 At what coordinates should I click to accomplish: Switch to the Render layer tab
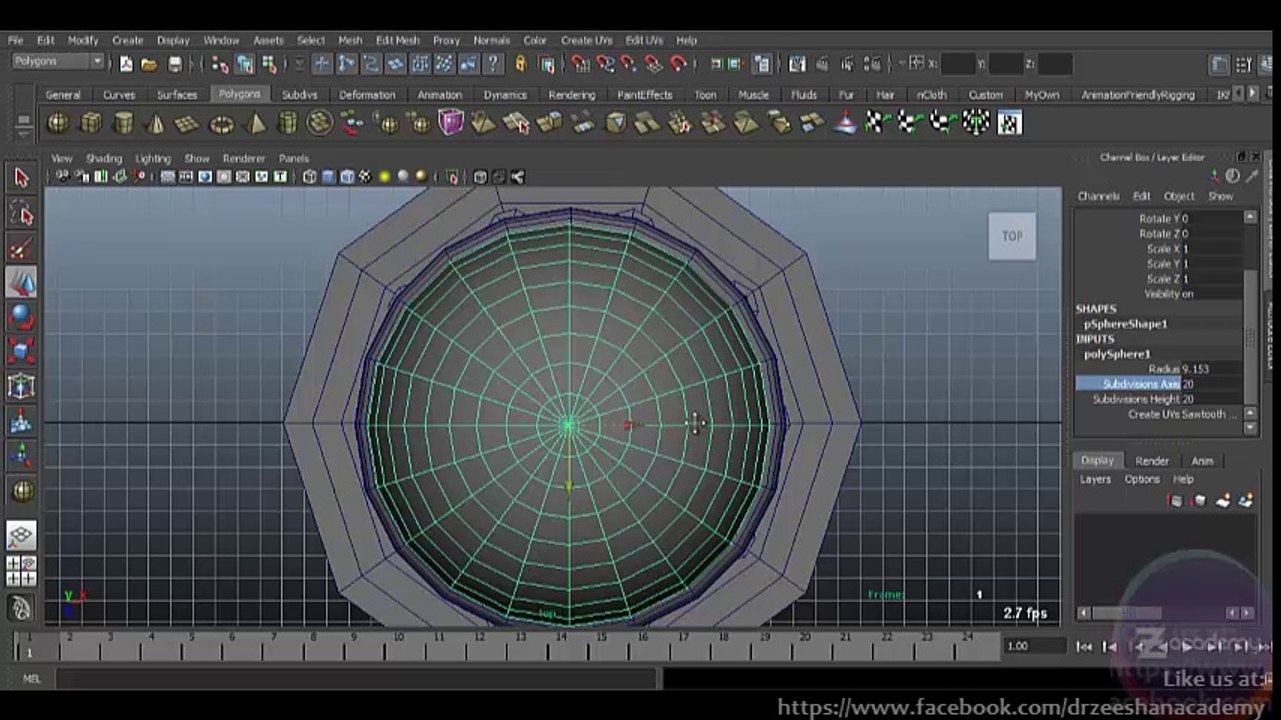[1151, 461]
